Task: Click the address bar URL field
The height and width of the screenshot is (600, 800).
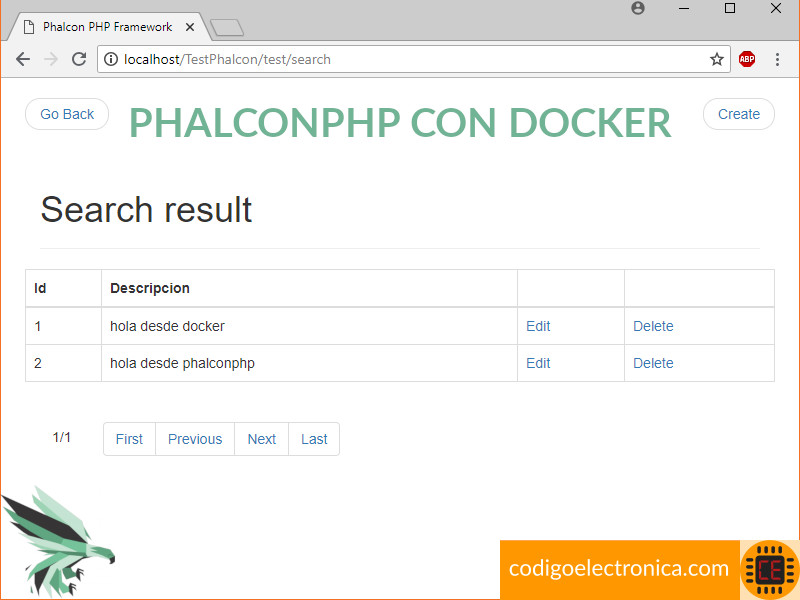Action: (x=413, y=59)
